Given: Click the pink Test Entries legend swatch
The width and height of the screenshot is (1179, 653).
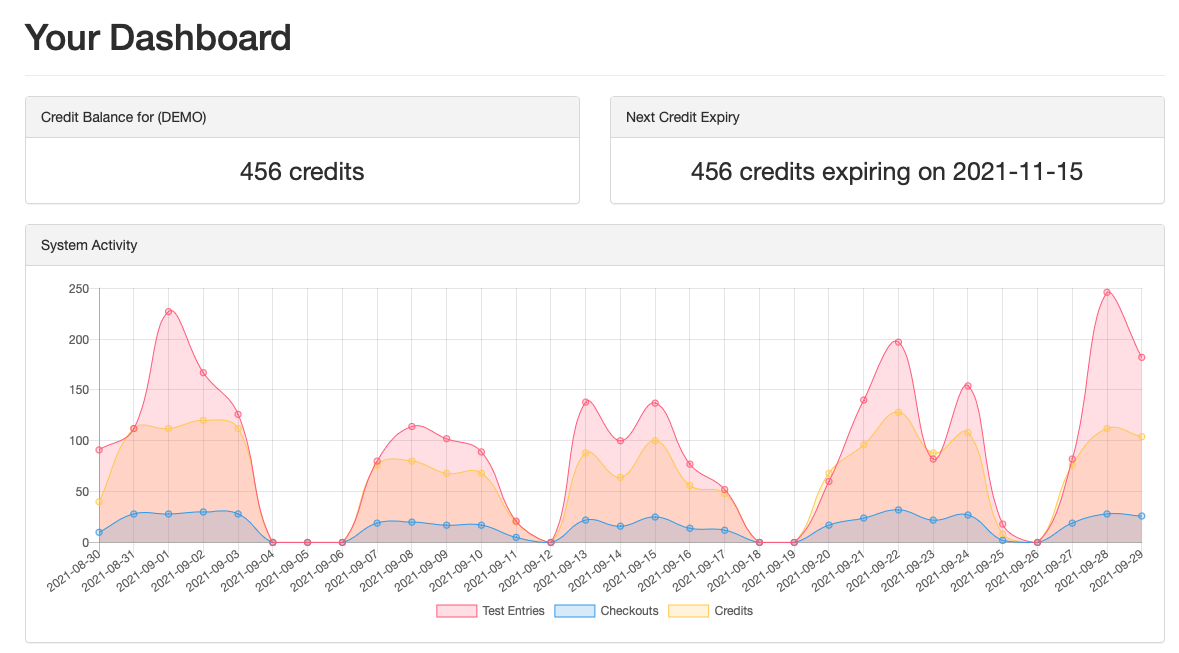Looking at the screenshot, I should click(456, 610).
